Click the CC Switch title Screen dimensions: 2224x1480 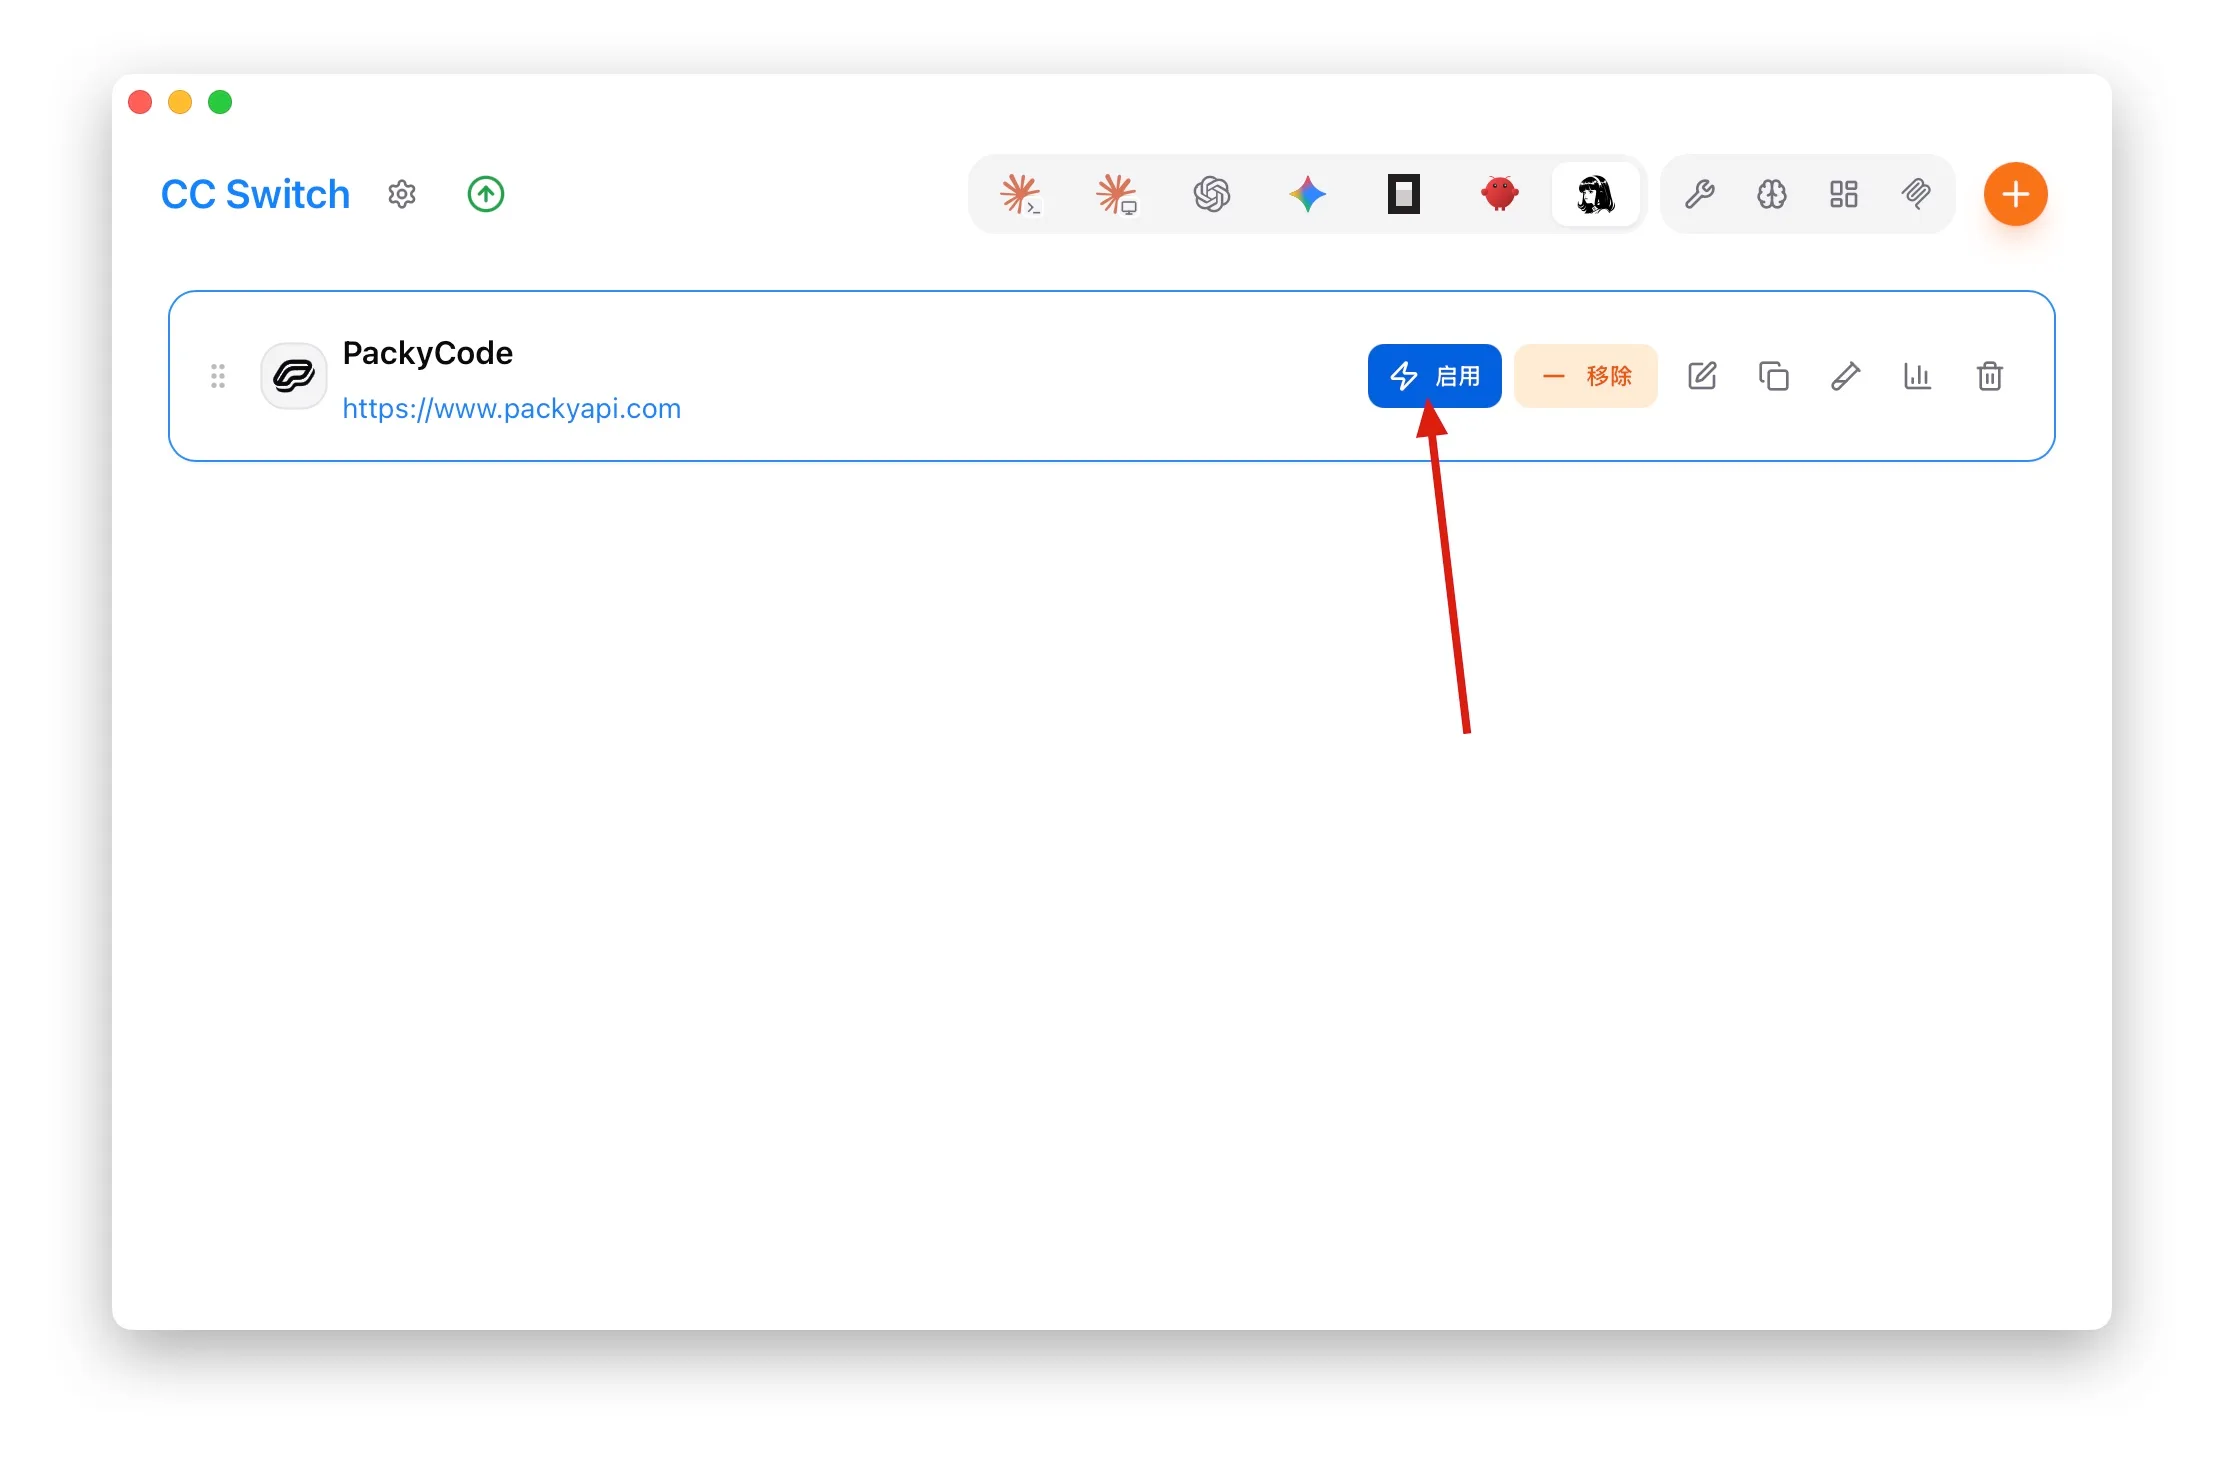(256, 194)
